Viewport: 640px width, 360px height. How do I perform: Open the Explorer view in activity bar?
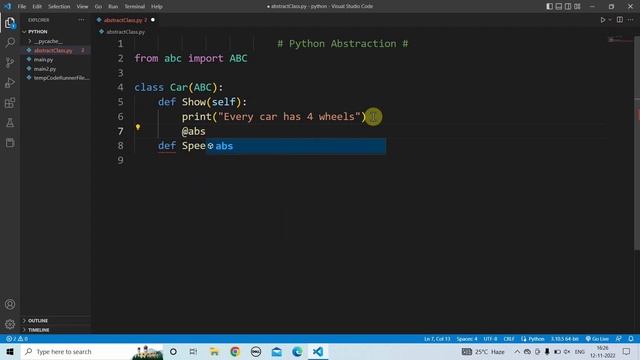10,22
